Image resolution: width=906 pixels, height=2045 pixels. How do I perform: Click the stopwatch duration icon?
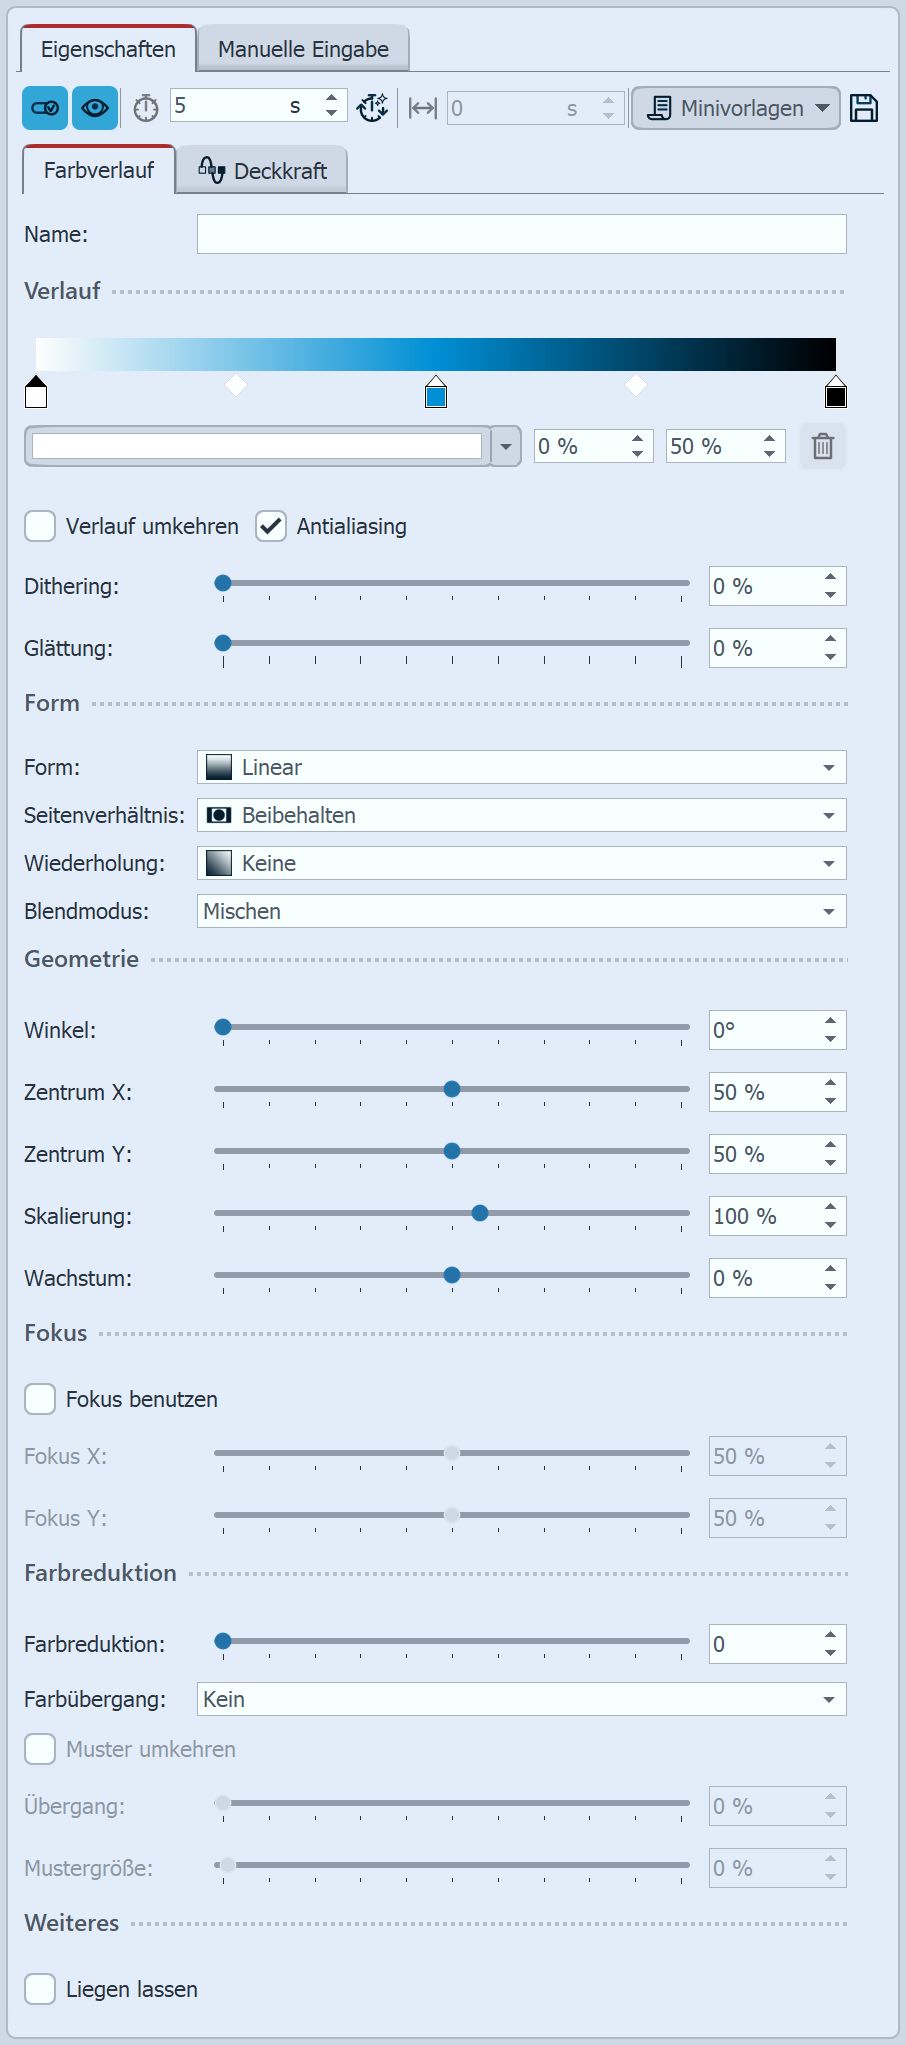click(146, 108)
